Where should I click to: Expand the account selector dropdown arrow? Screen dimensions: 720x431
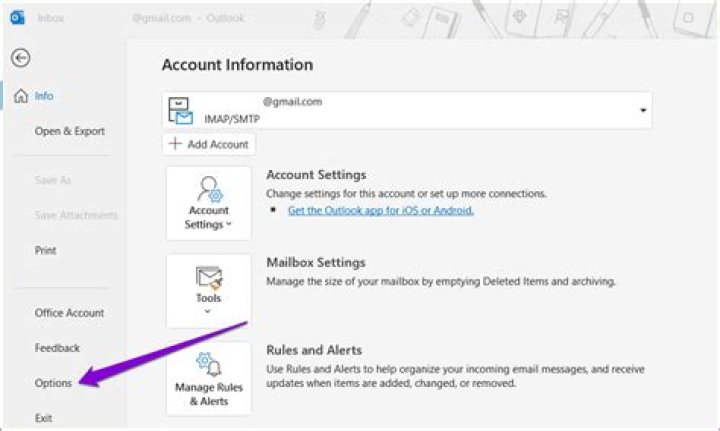click(x=643, y=110)
